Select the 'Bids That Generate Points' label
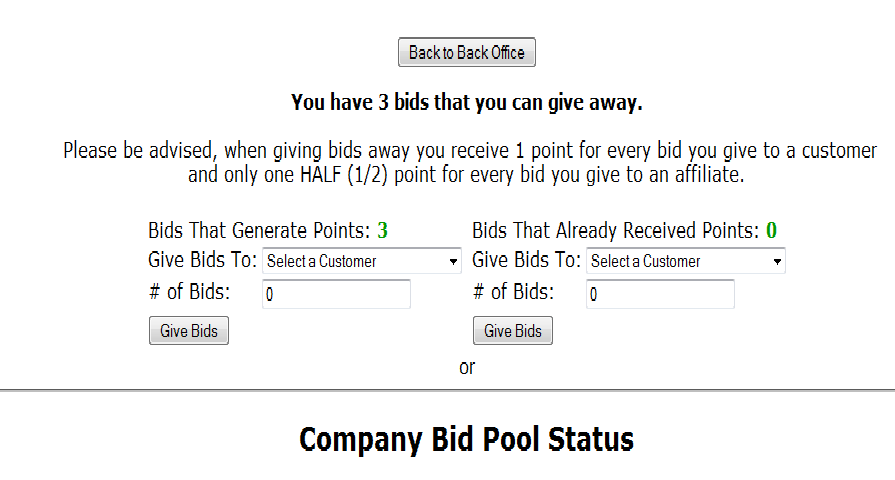Screen dimensions: 895x480 point(259,231)
